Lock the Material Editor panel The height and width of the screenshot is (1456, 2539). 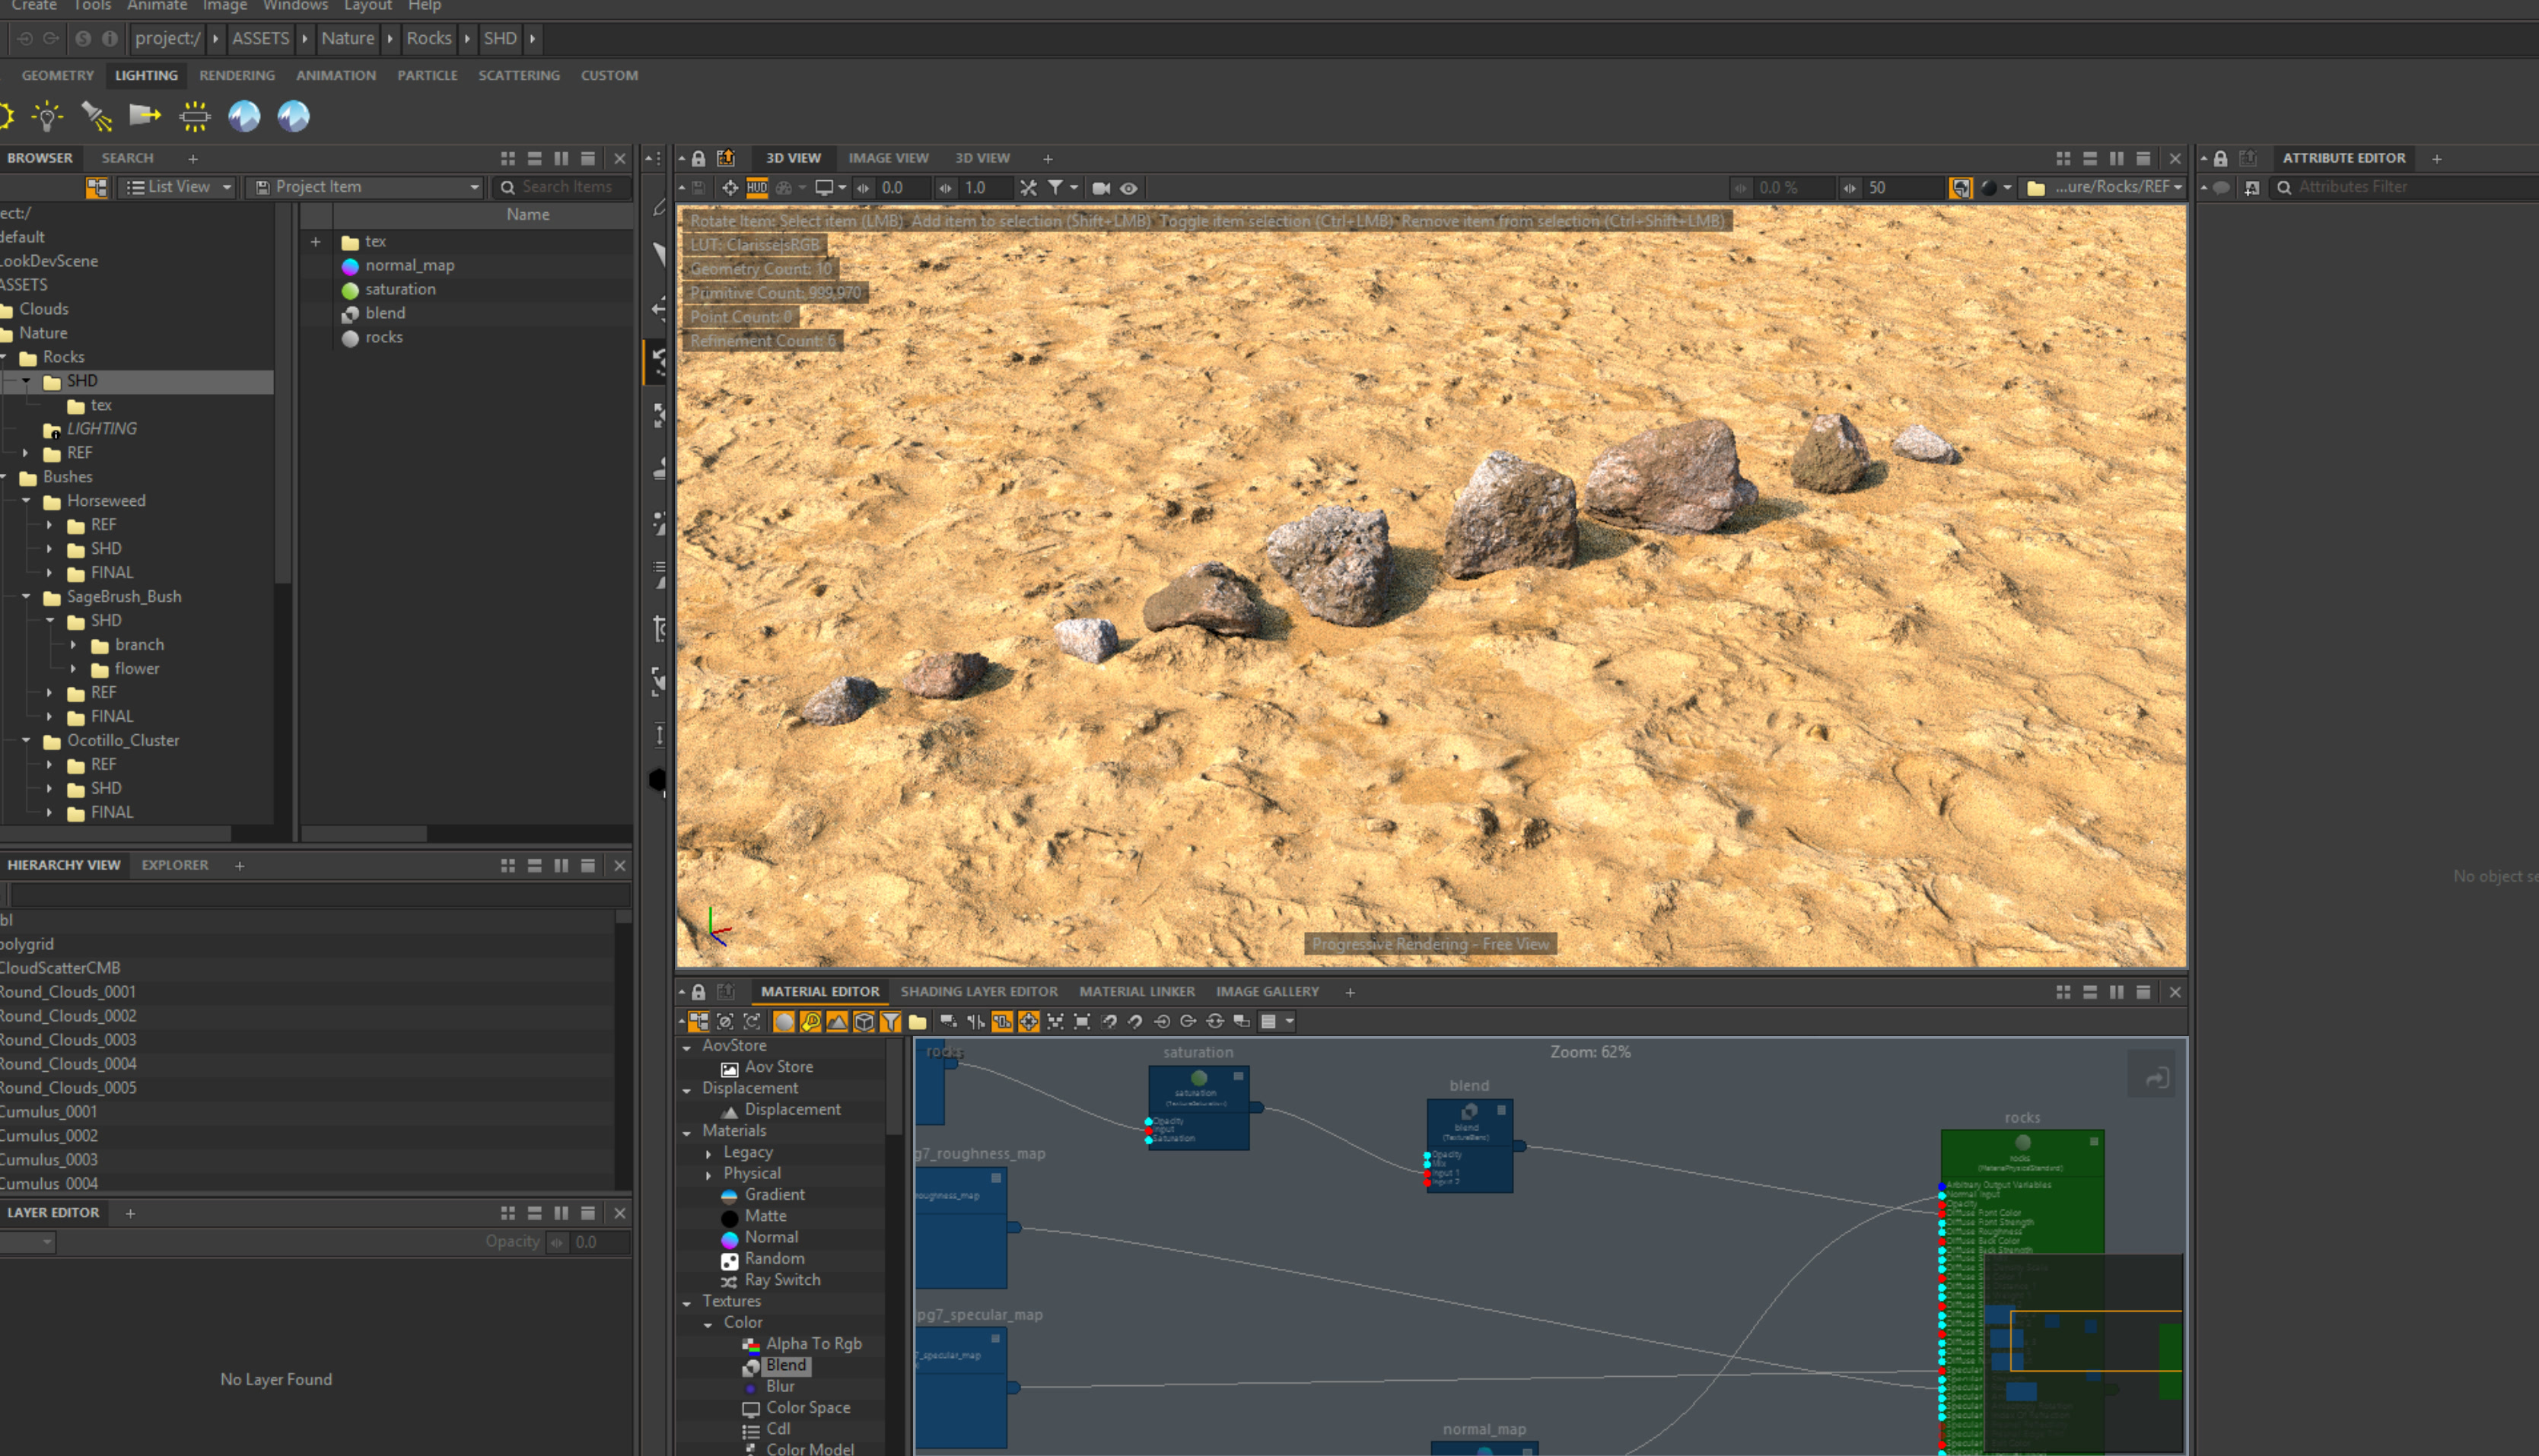tap(699, 992)
